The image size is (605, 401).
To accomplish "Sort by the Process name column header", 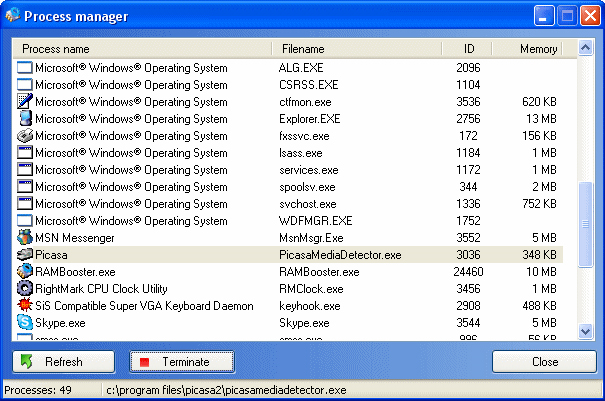I will coord(142,49).
